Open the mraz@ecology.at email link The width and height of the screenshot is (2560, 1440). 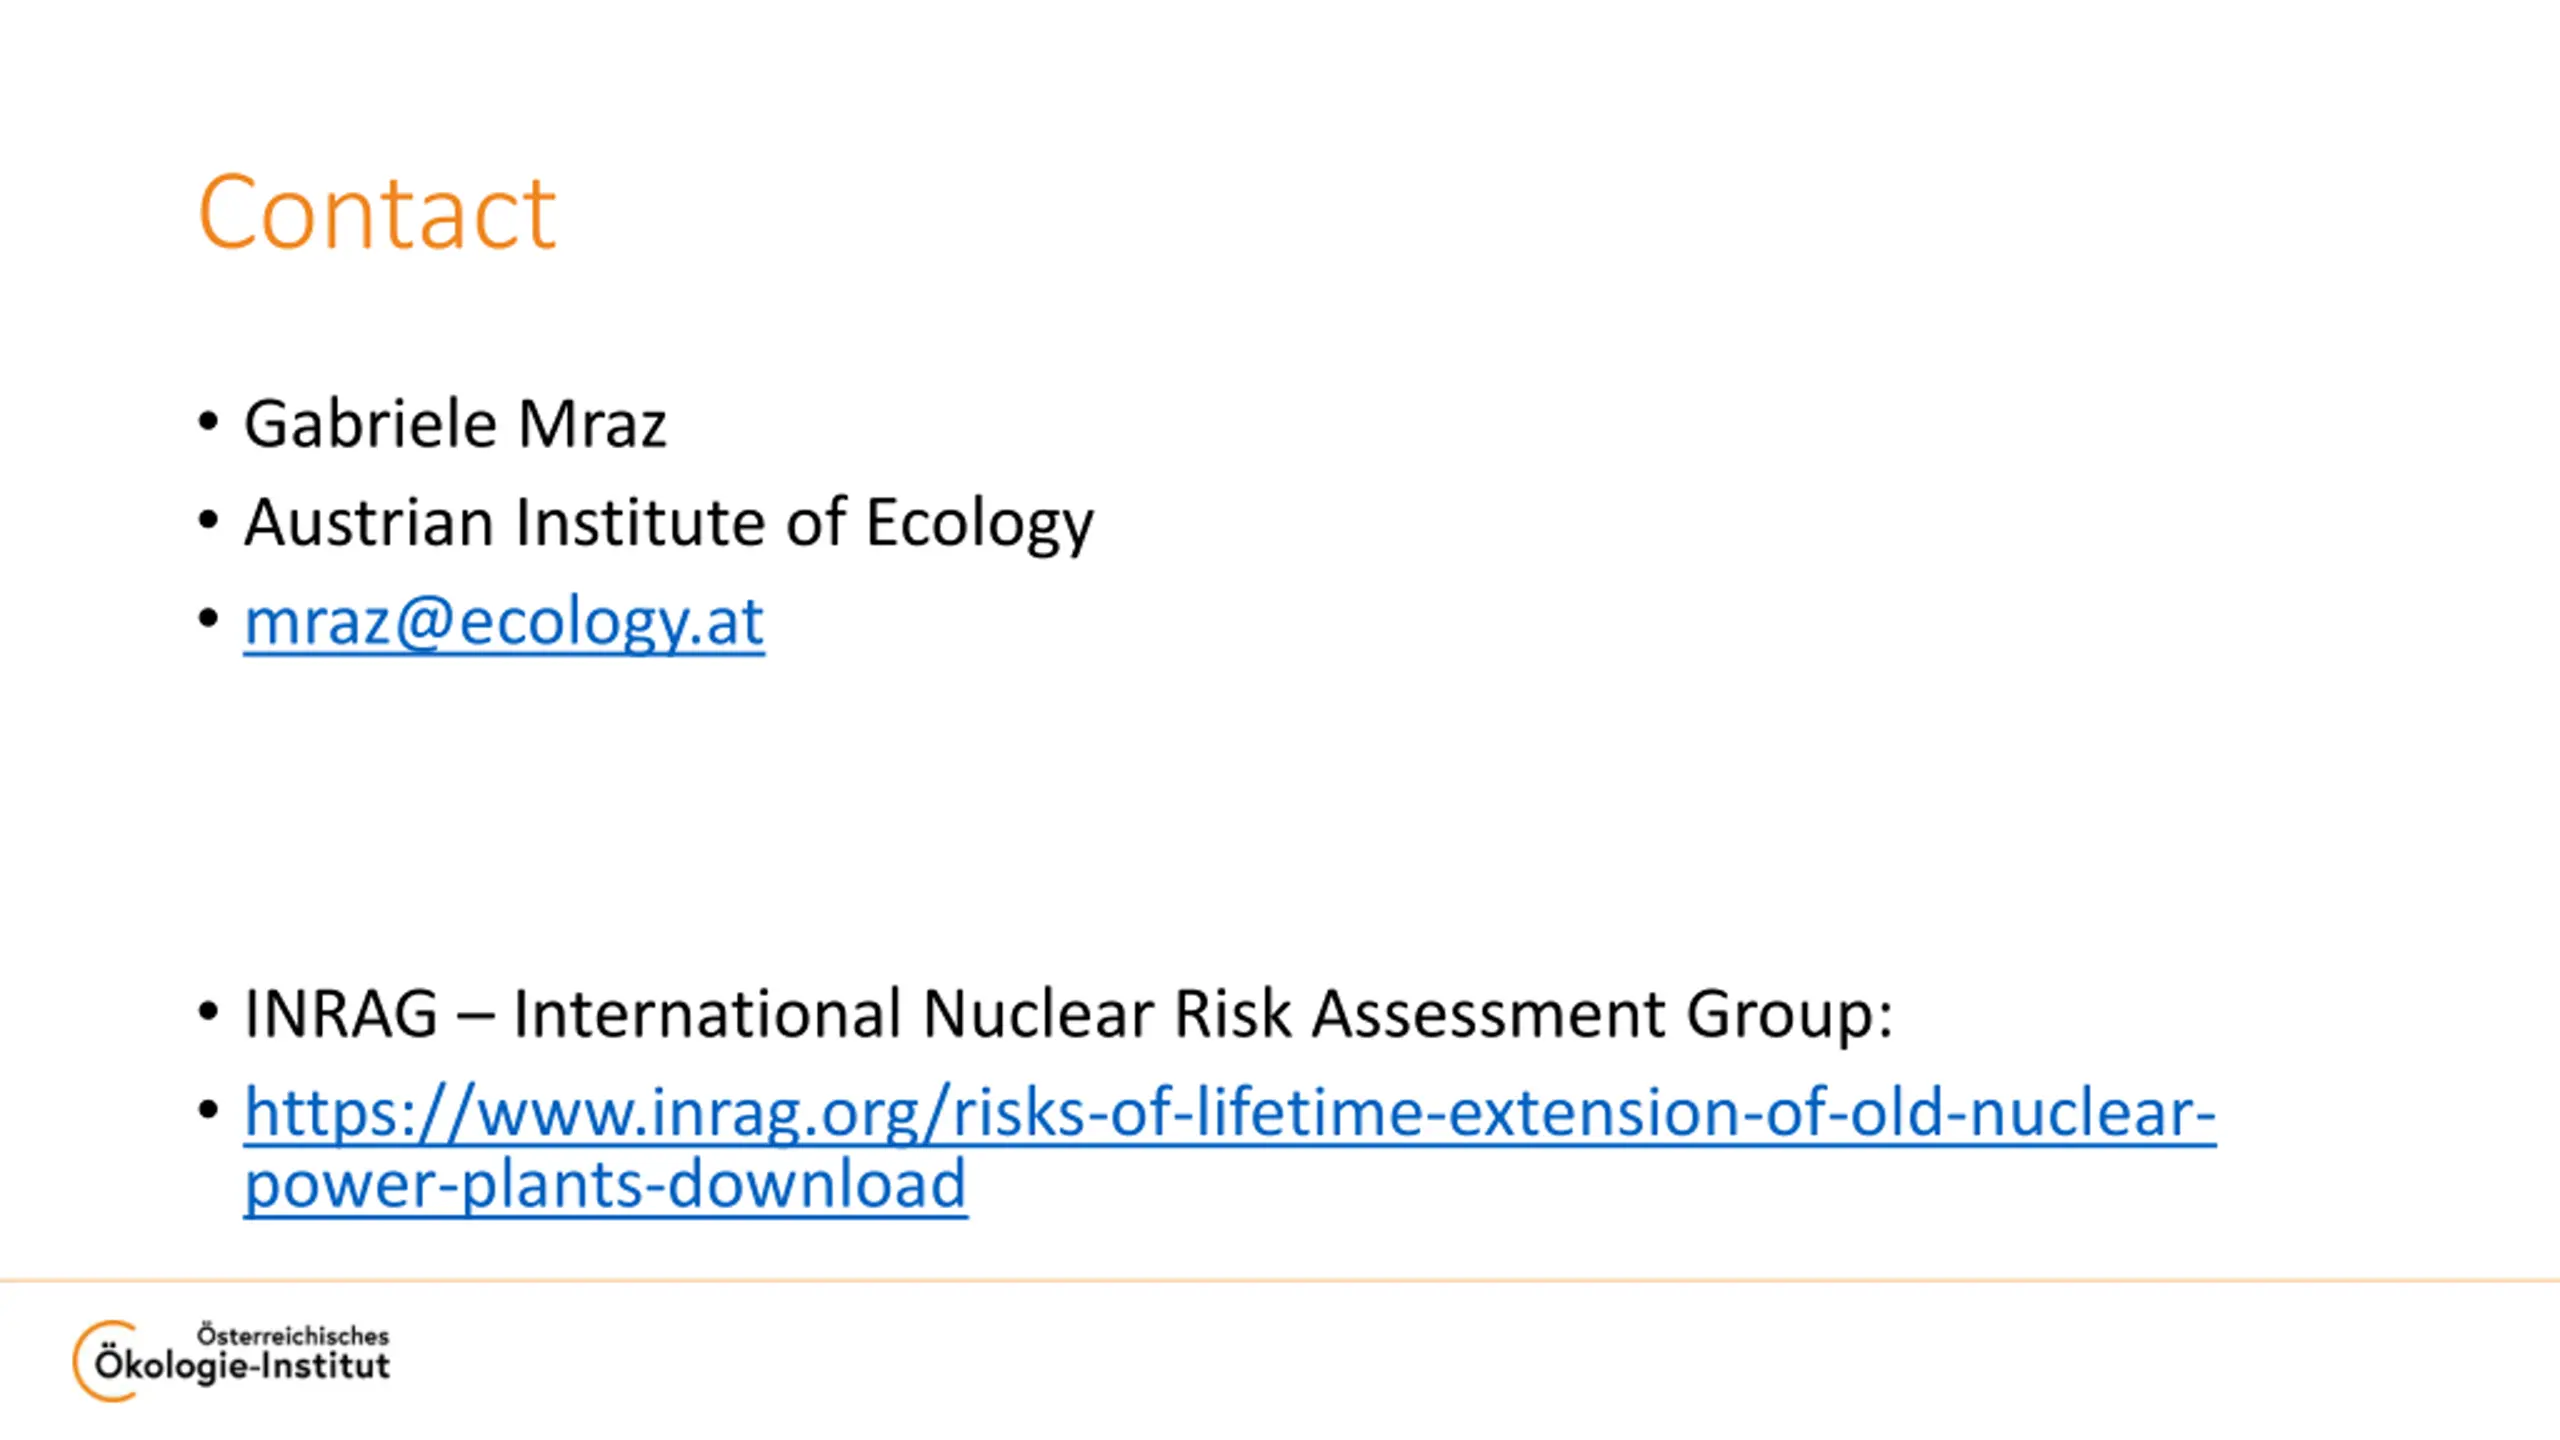click(504, 622)
